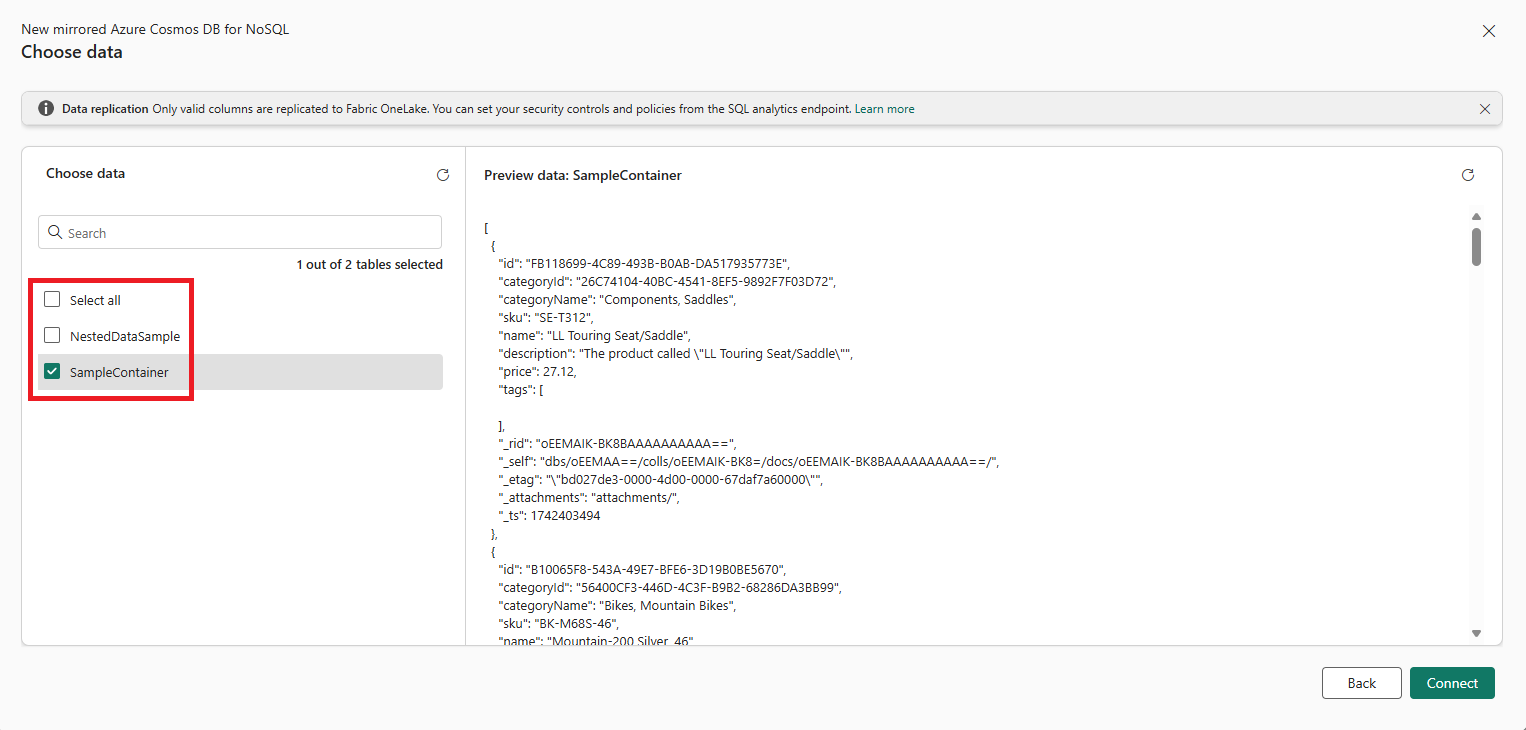Select the SampleContainer table name
Image resolution: width=1526 pixels, height=730 pixels.
(x=119, y=373)
